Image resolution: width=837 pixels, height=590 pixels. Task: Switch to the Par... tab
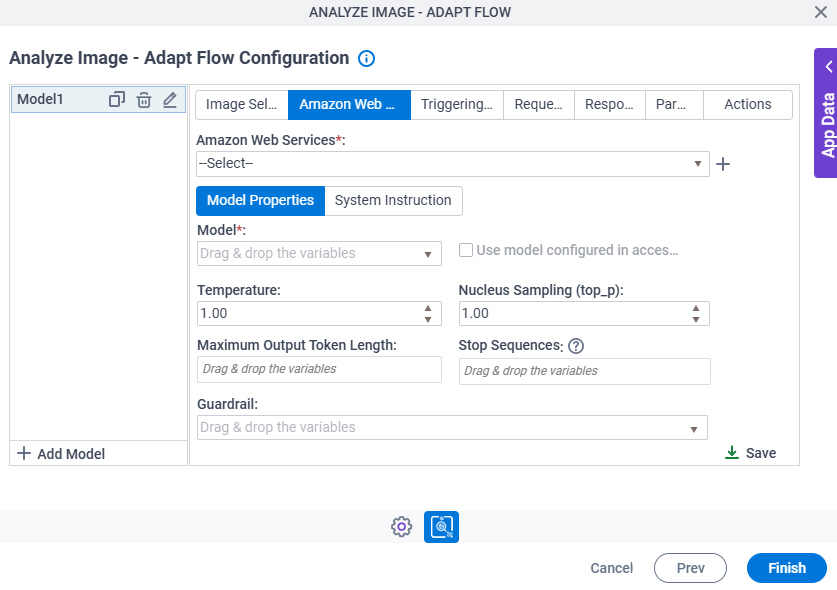pyautogui.click(x=674, y=105)
